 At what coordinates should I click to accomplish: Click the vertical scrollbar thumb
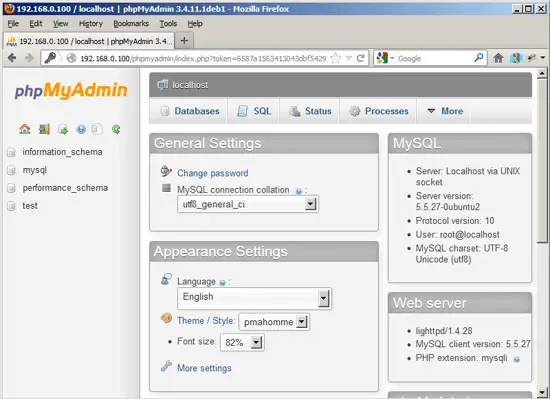point(542,161)
